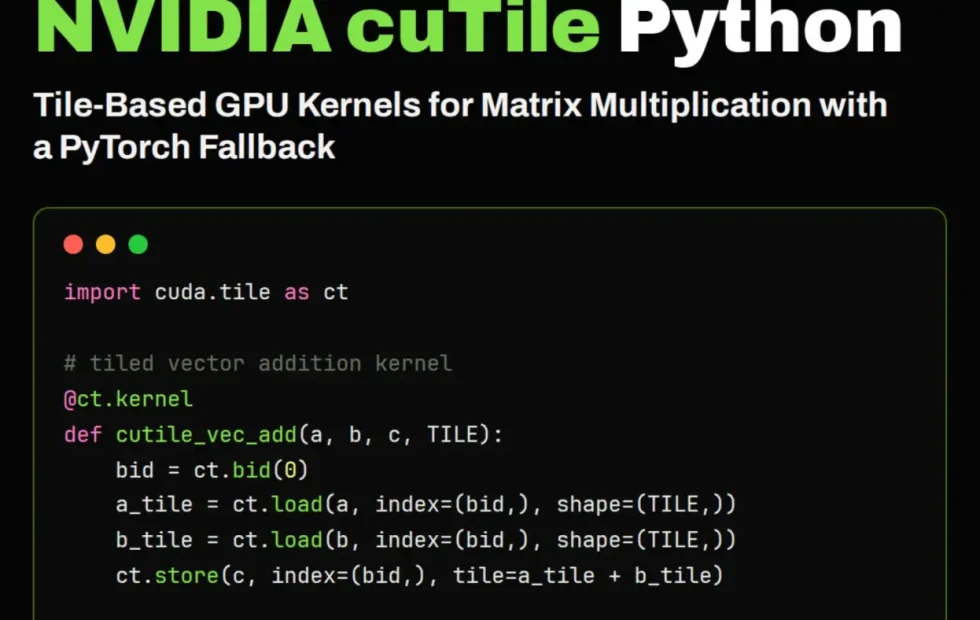Click the subtitle line 'a PyTorch Fallback'
The image size is (980, 620).
coord(184,149)
